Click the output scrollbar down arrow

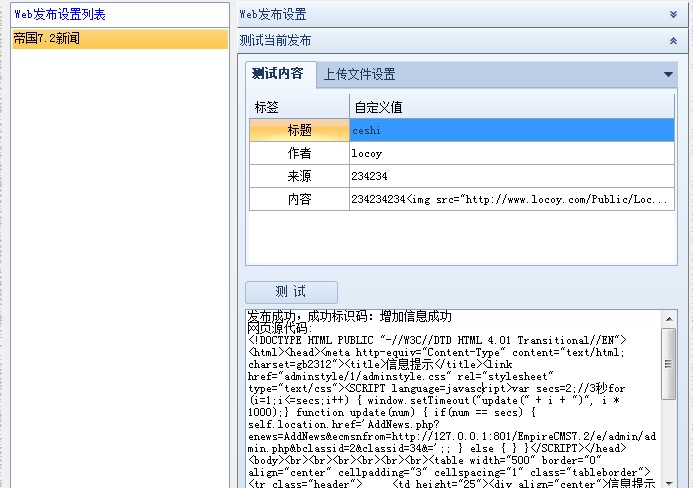(x=669, y=483)
